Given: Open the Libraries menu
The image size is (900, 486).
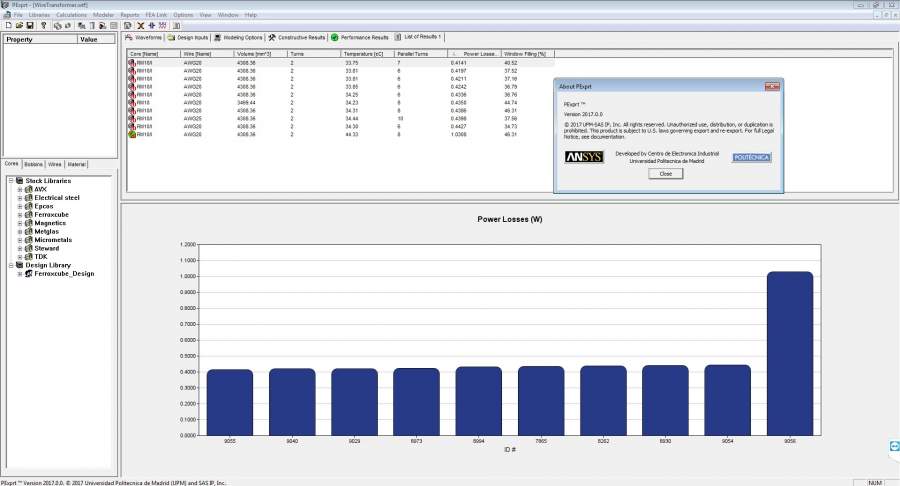Looking at the screenshot, I should coord(39,15).
